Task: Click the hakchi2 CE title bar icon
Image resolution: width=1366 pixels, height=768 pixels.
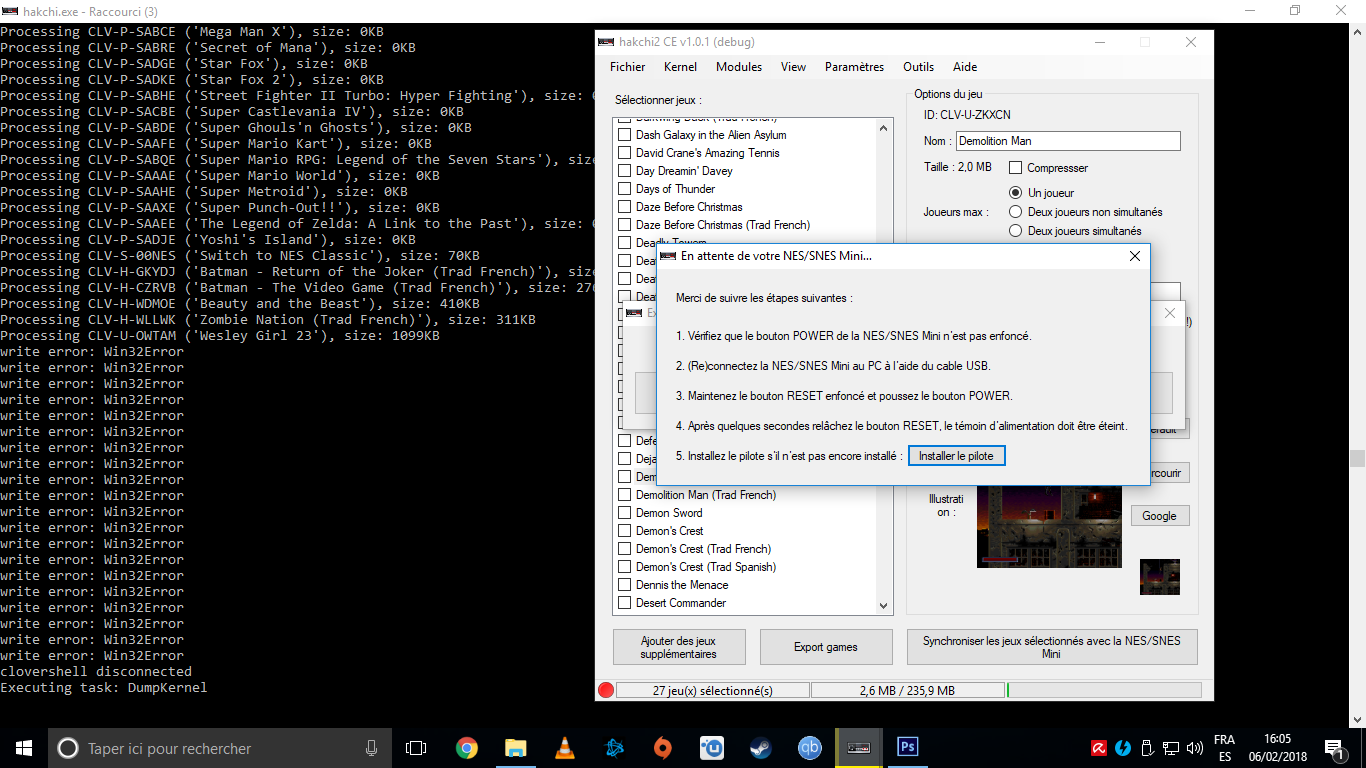Action: 606,42
